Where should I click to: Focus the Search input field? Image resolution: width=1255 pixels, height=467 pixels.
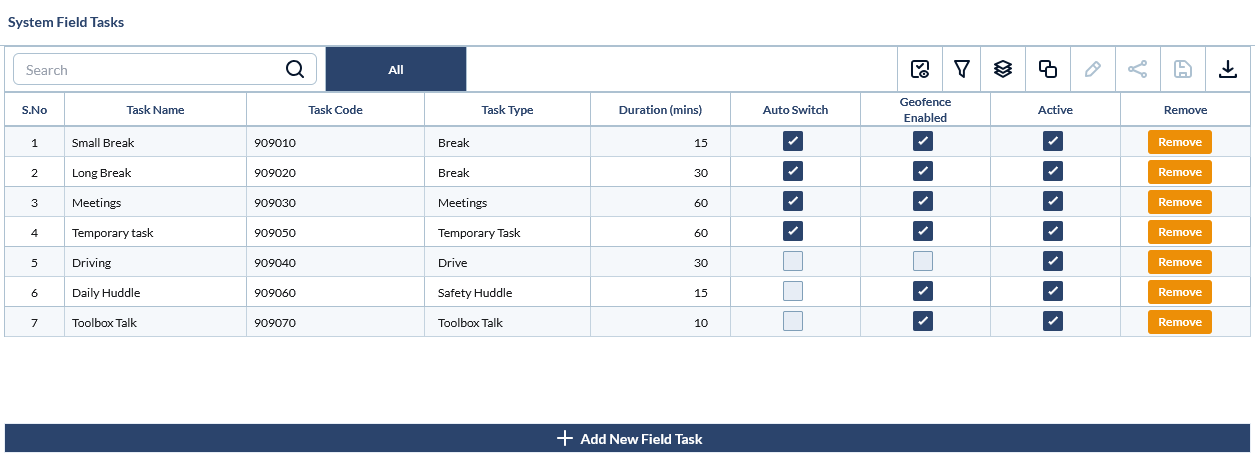click(150, 70)
